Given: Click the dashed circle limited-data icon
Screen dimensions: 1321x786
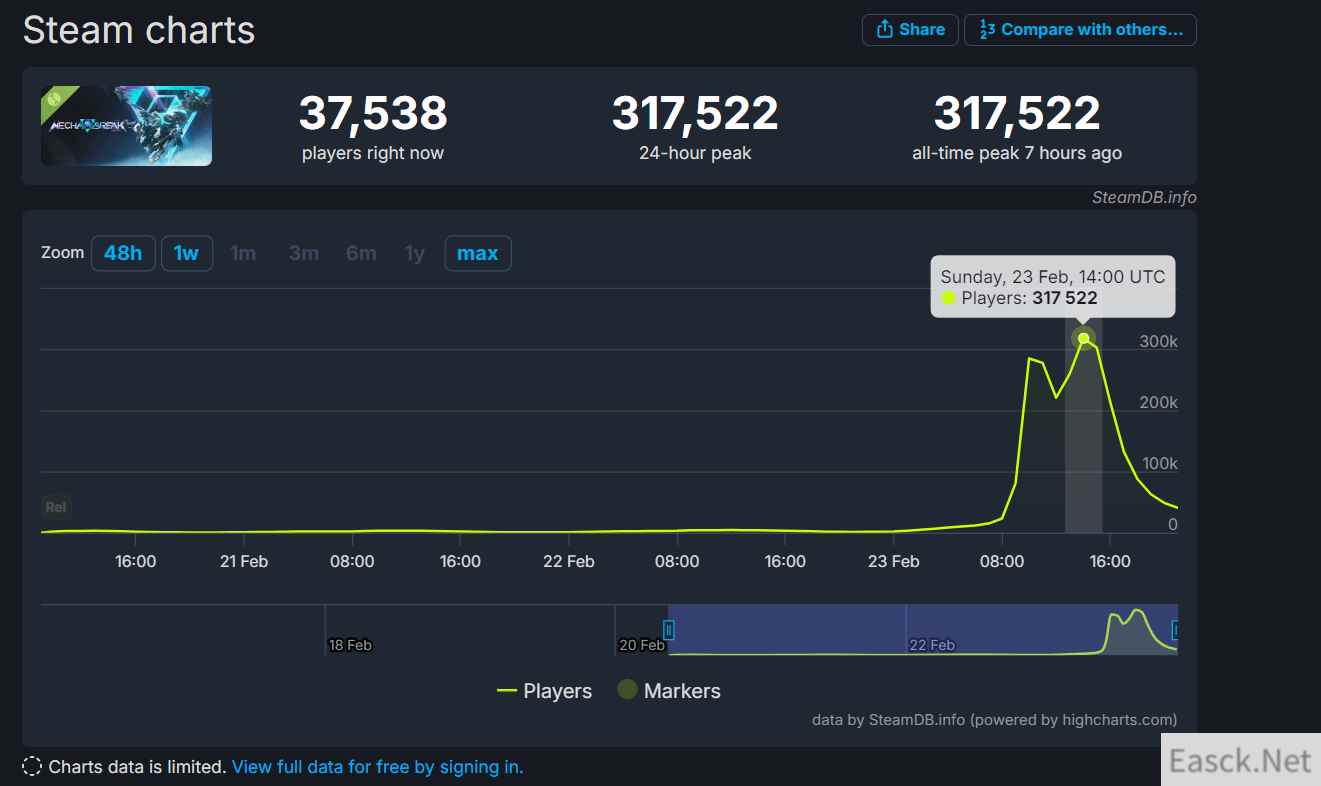Looking at the screenshot, I should (32, 767).
